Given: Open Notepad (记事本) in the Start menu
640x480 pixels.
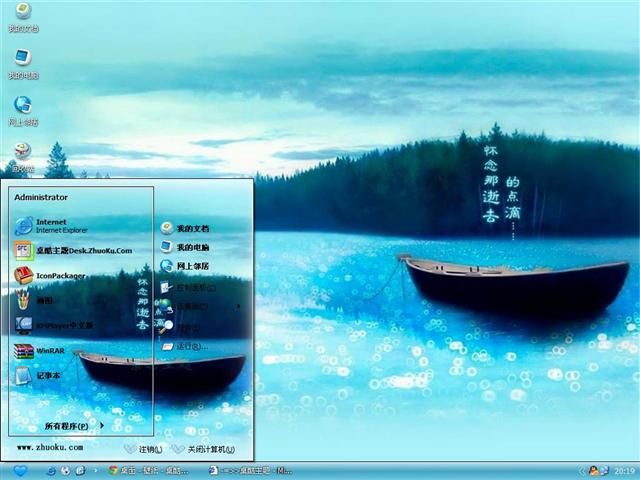Looking at the screenshot, I should coord(38,376).
